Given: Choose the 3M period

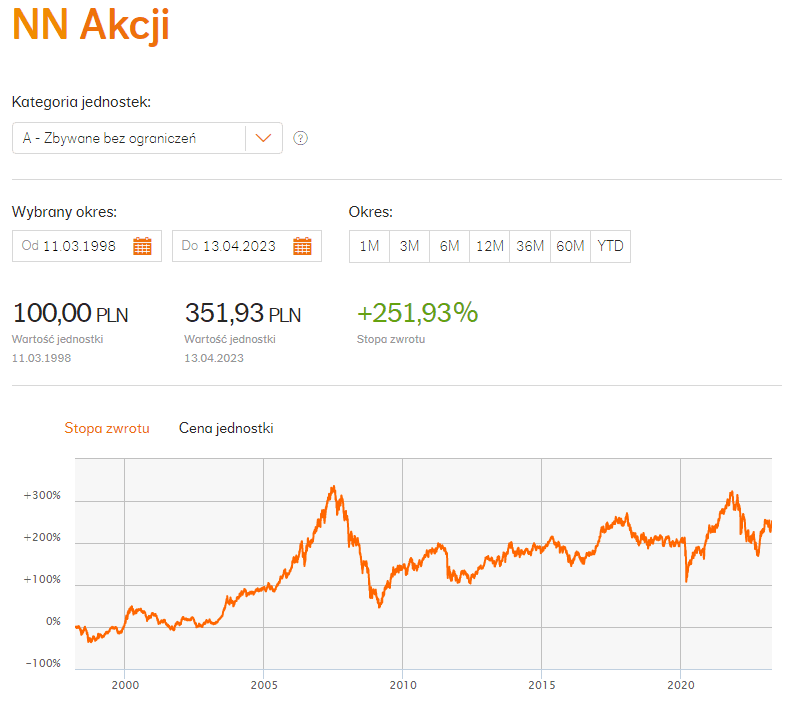Looking at the screenshot, I should [409, 246].
